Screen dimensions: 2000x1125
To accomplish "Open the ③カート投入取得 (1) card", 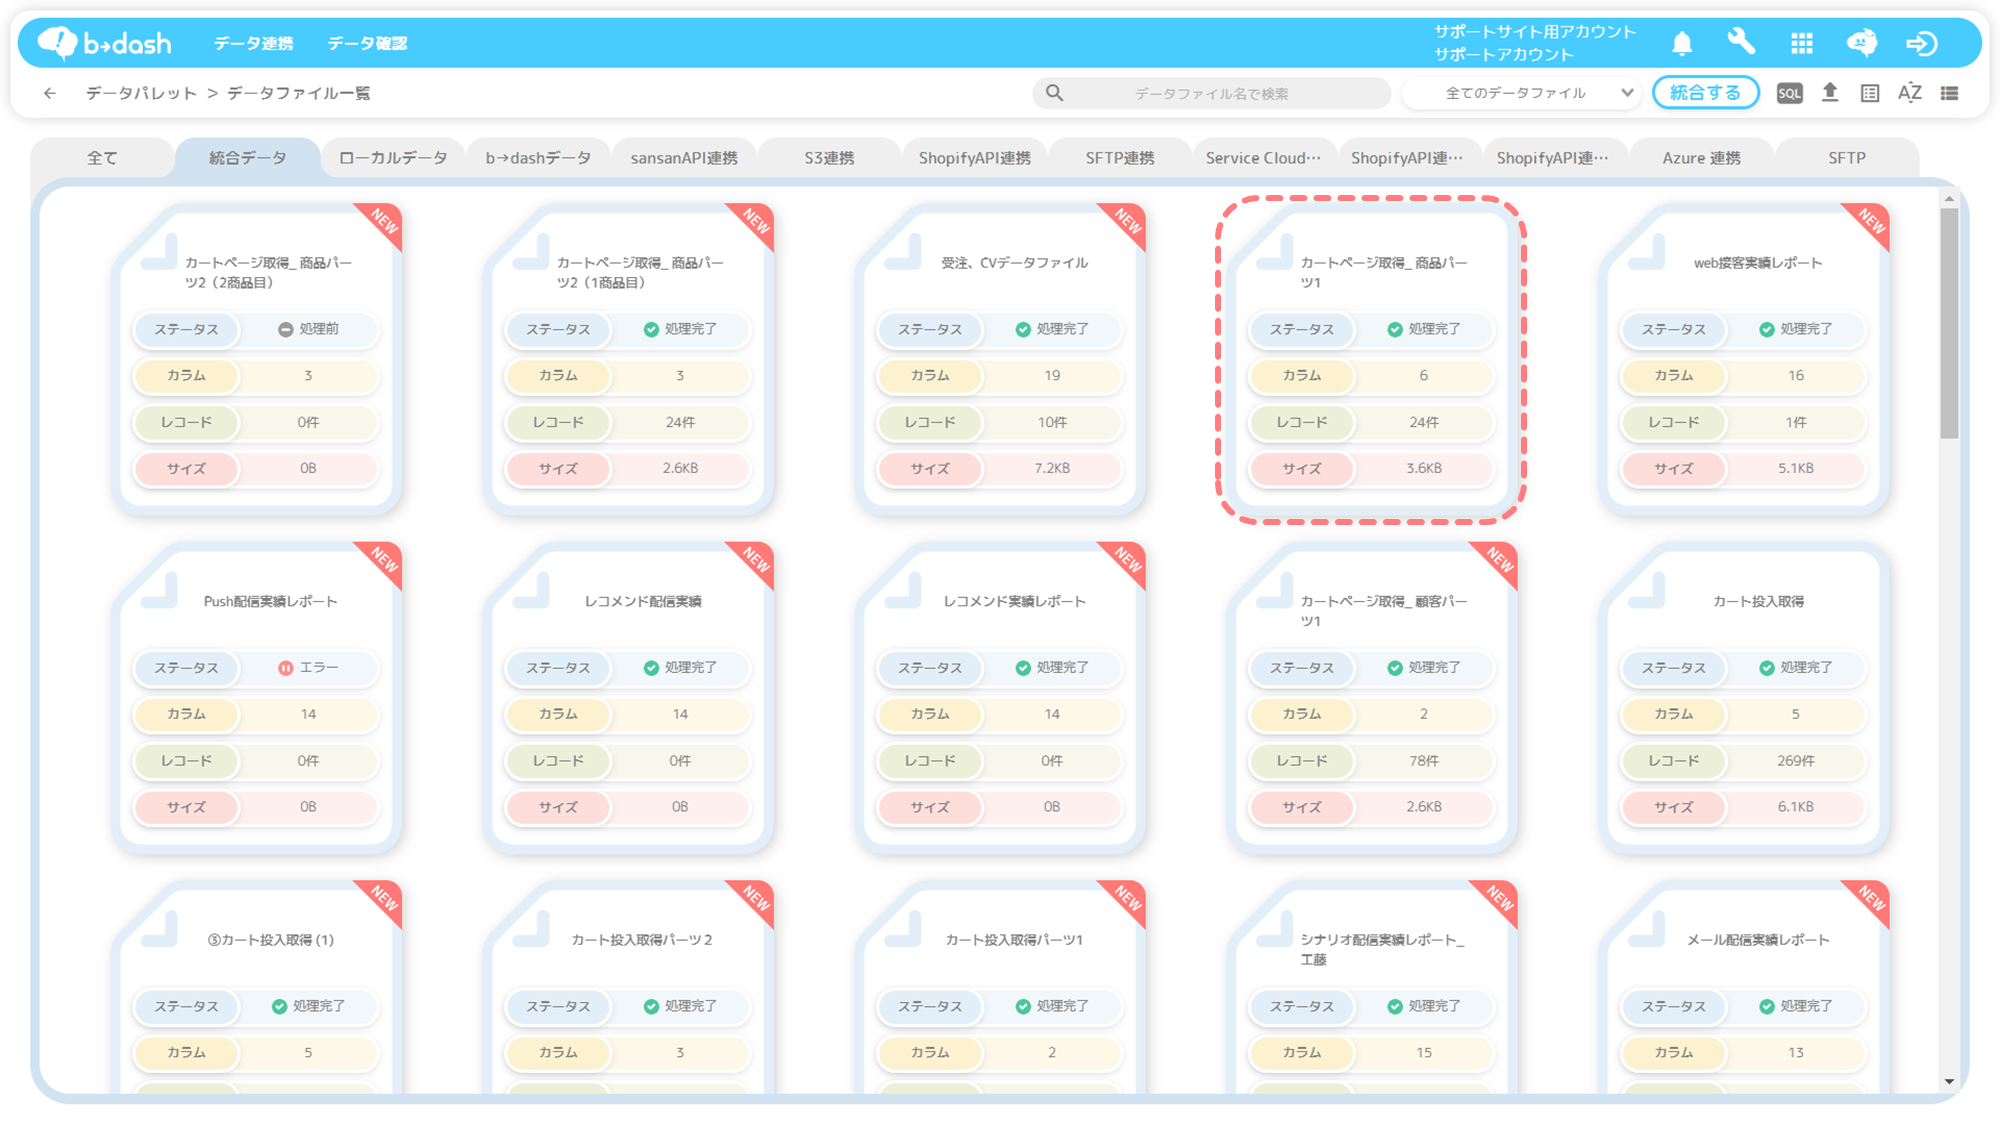I will pos(256,988).
